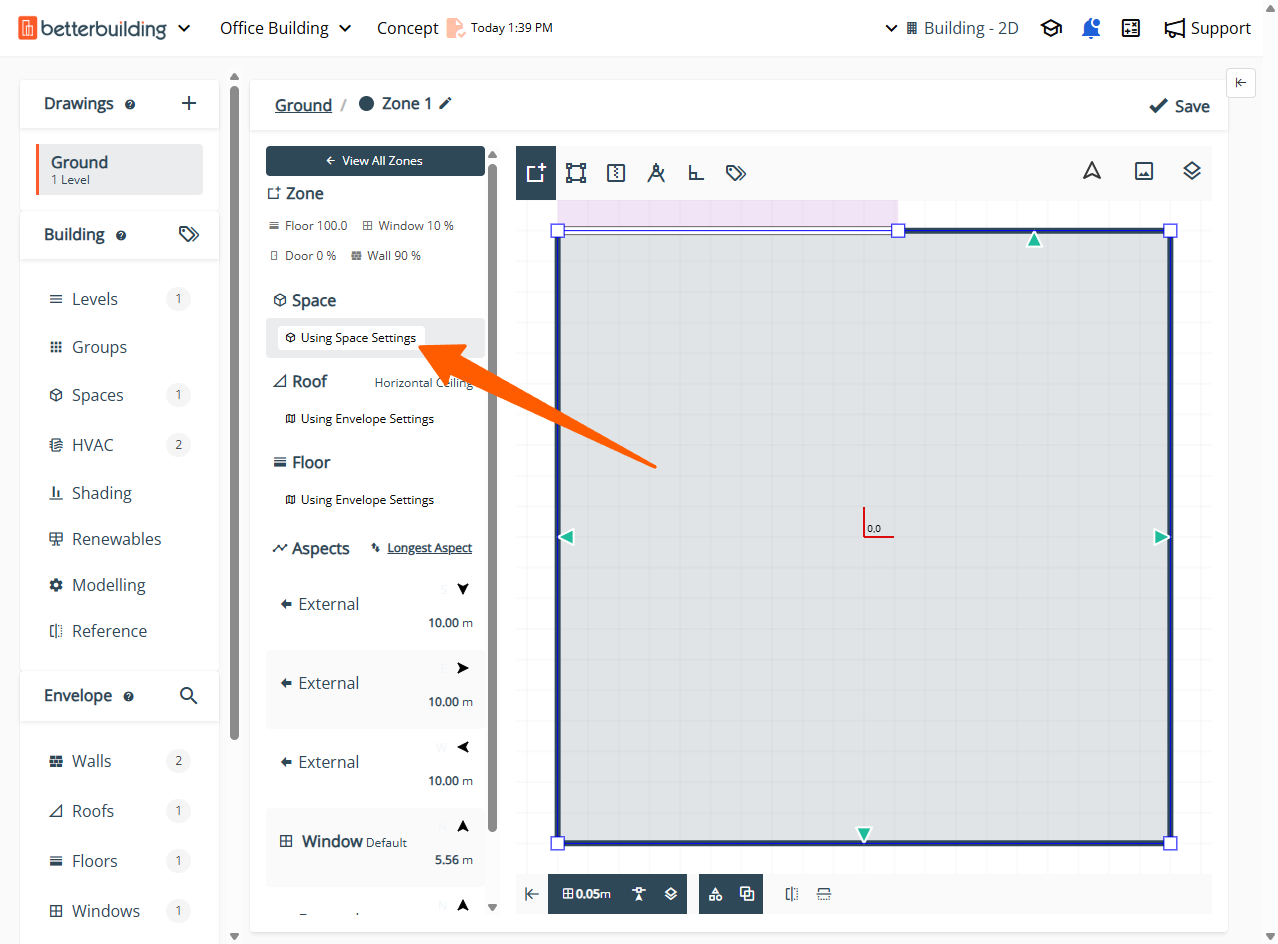Expand the Building - 2D view dropdown
Screen dimensions: 1278x944
click(x=951, y=28)
